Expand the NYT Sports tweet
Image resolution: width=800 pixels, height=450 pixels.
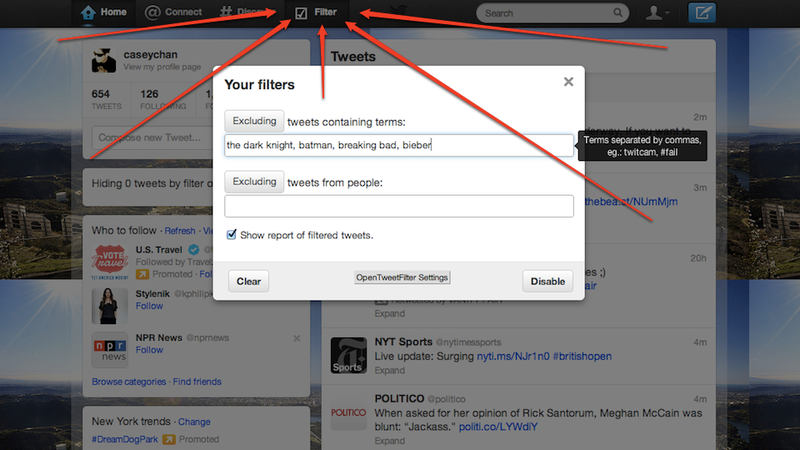point(389,370)
